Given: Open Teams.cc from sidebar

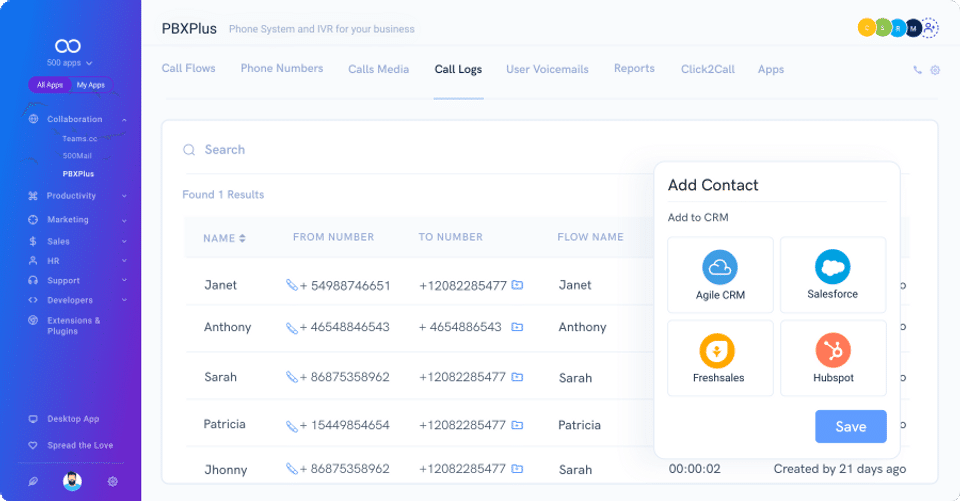Looking at the screenshot, I should pyautogui.click(x=80, y=139).
